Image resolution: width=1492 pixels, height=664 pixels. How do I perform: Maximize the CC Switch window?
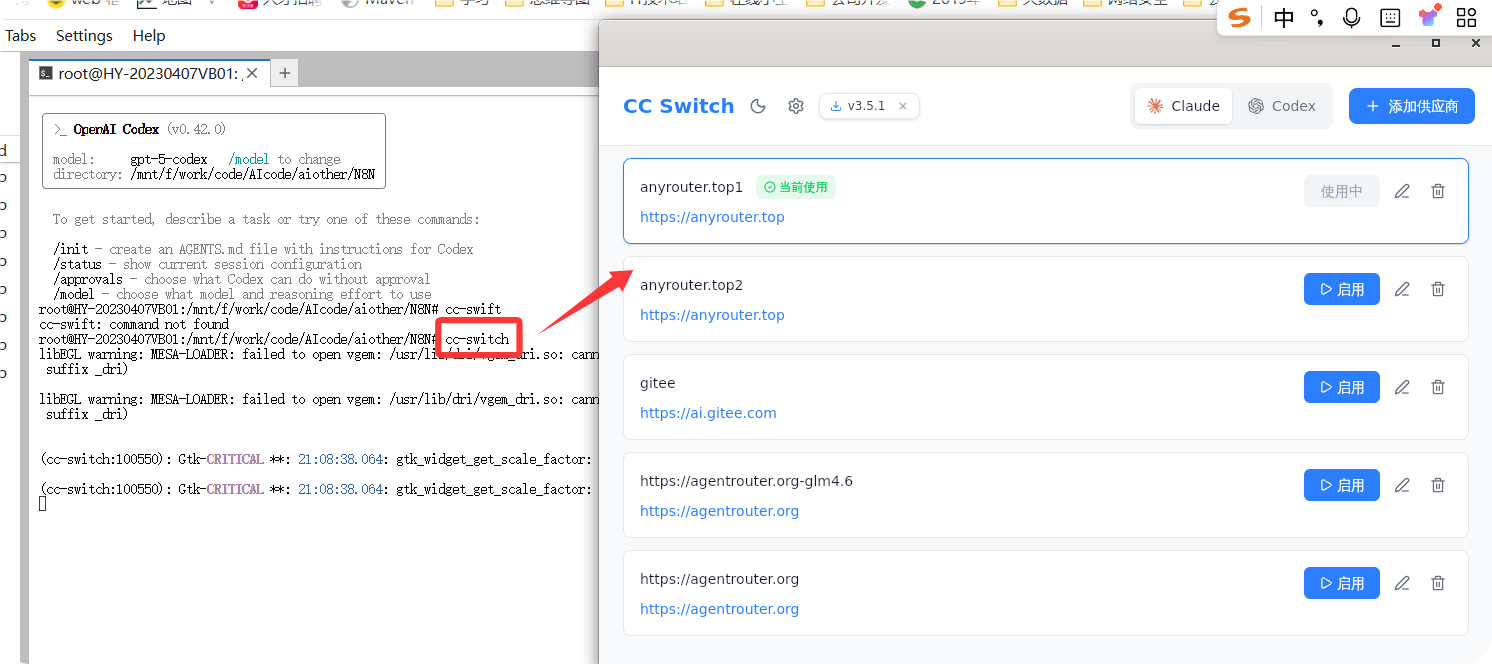click(x=1436, y=43)
